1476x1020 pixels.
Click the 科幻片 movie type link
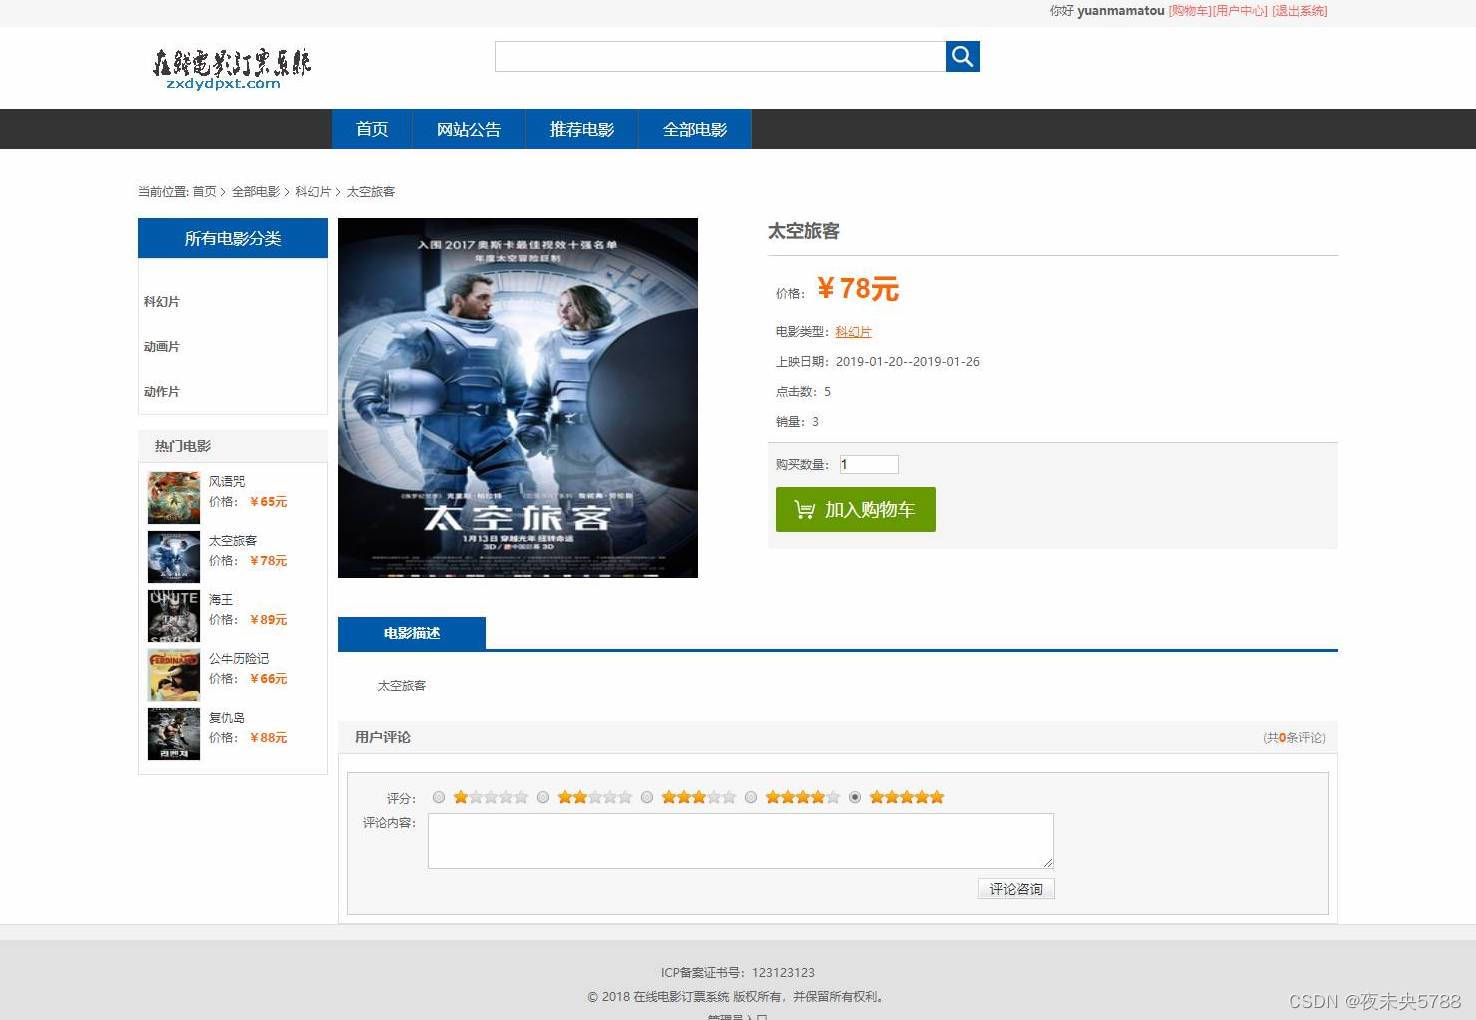tap(853, 331)
